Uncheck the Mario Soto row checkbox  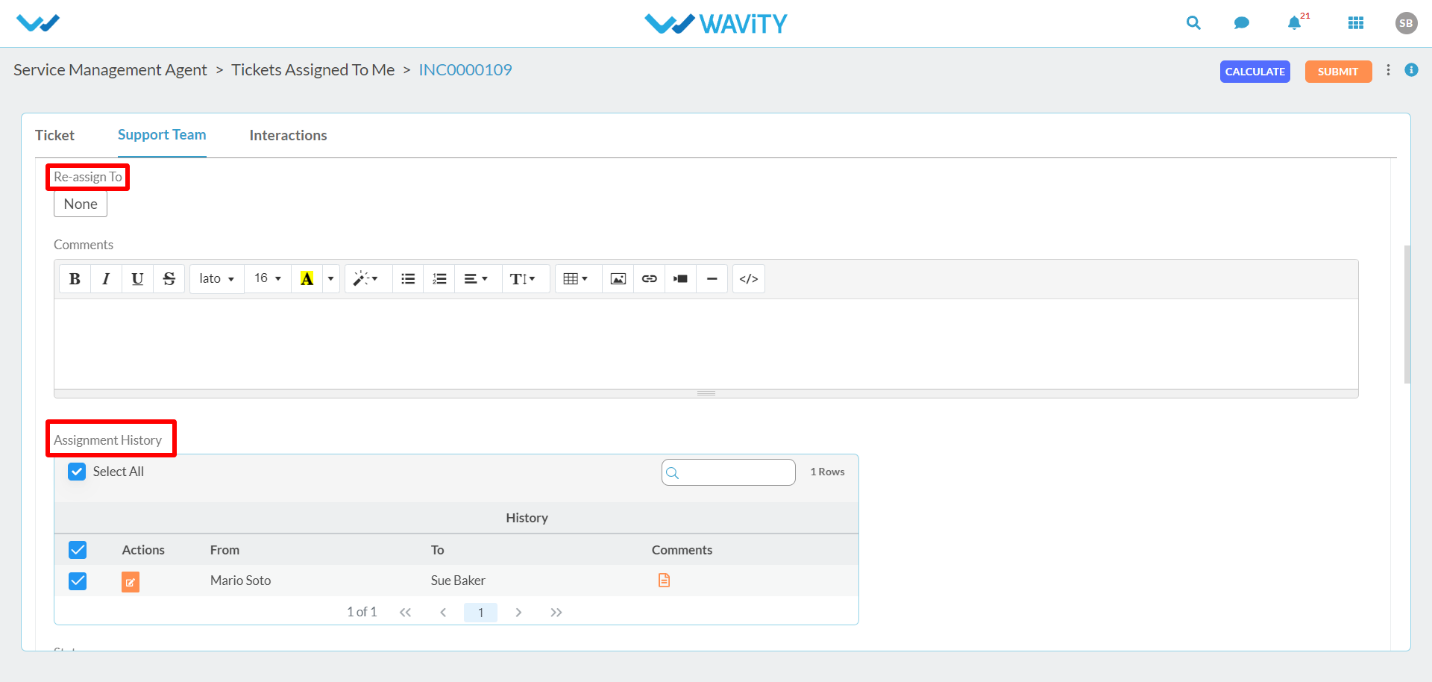pyautogui.click(x=77, y=581)
